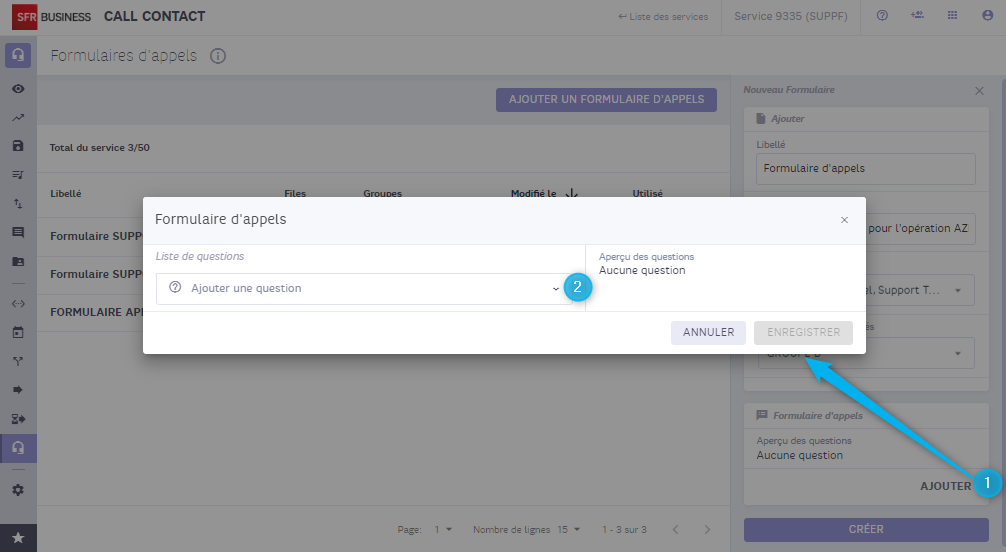The image size is (1006, 552).
Task: Open the call routing fork icon
Action: point(18,361)
